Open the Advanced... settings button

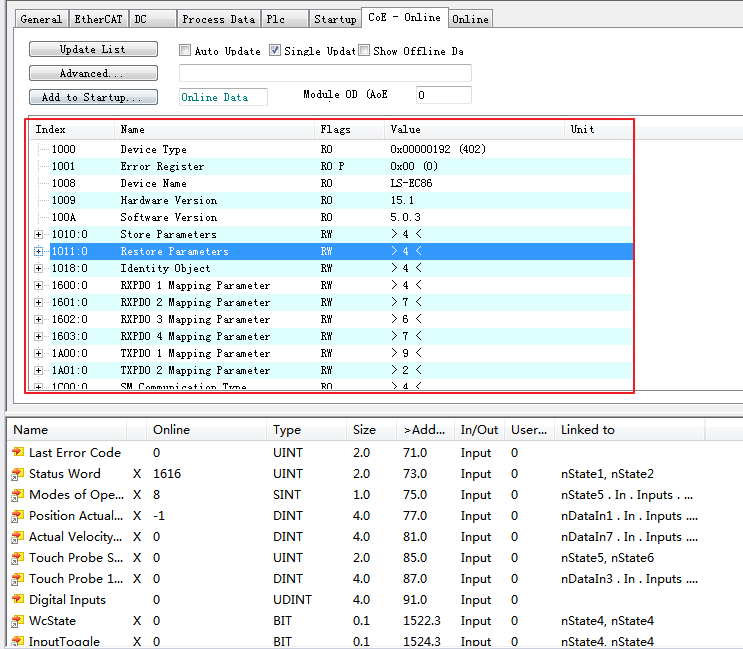(93, 73)
